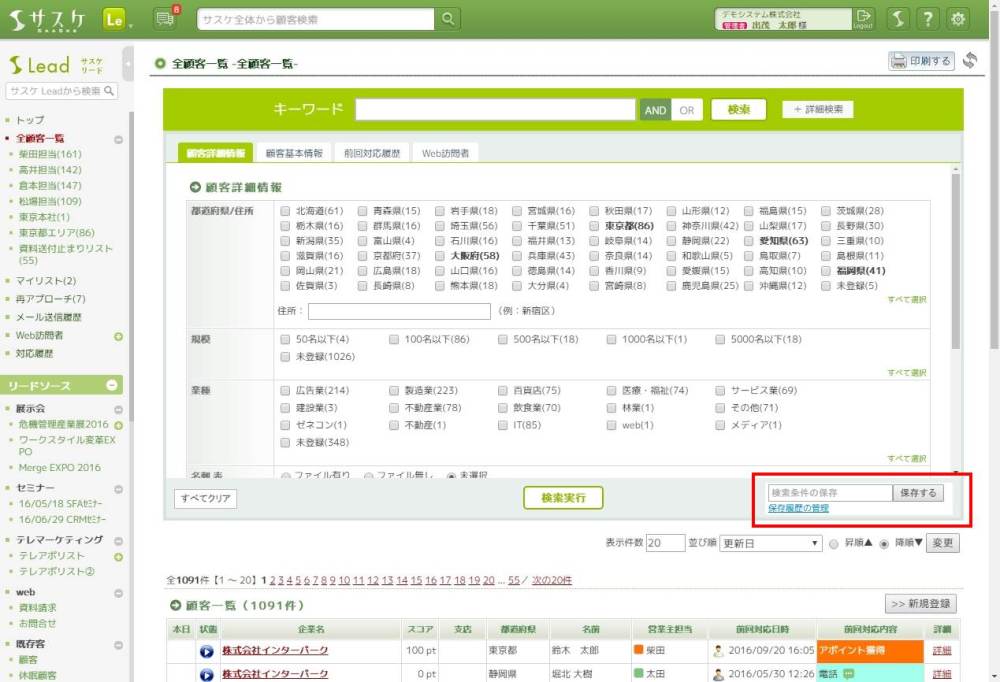Click the blue arrow status icon in first row
1000x682 pixels.
click(x=207, y=651)
